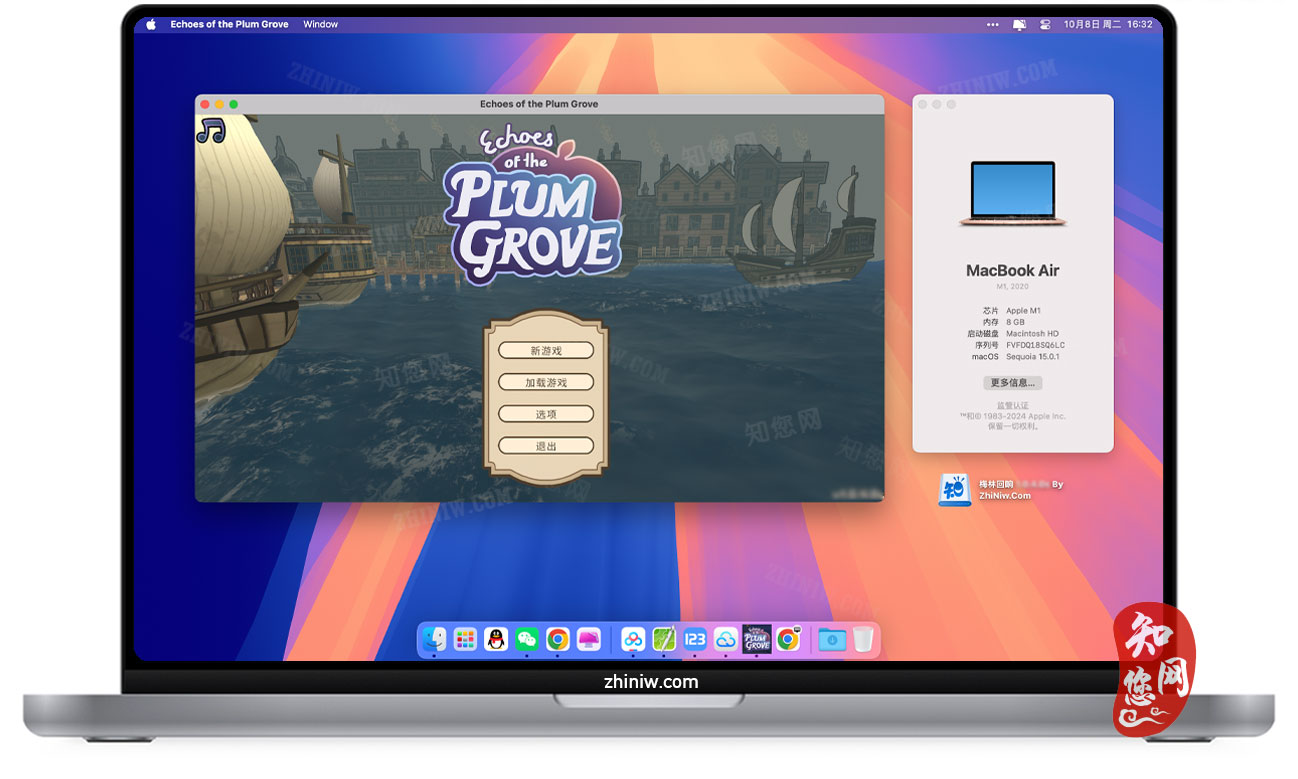The height and width of the screenshot is (779, 1298).
Task: Open the Trash in dock
Action: click(x=863, y=639)
